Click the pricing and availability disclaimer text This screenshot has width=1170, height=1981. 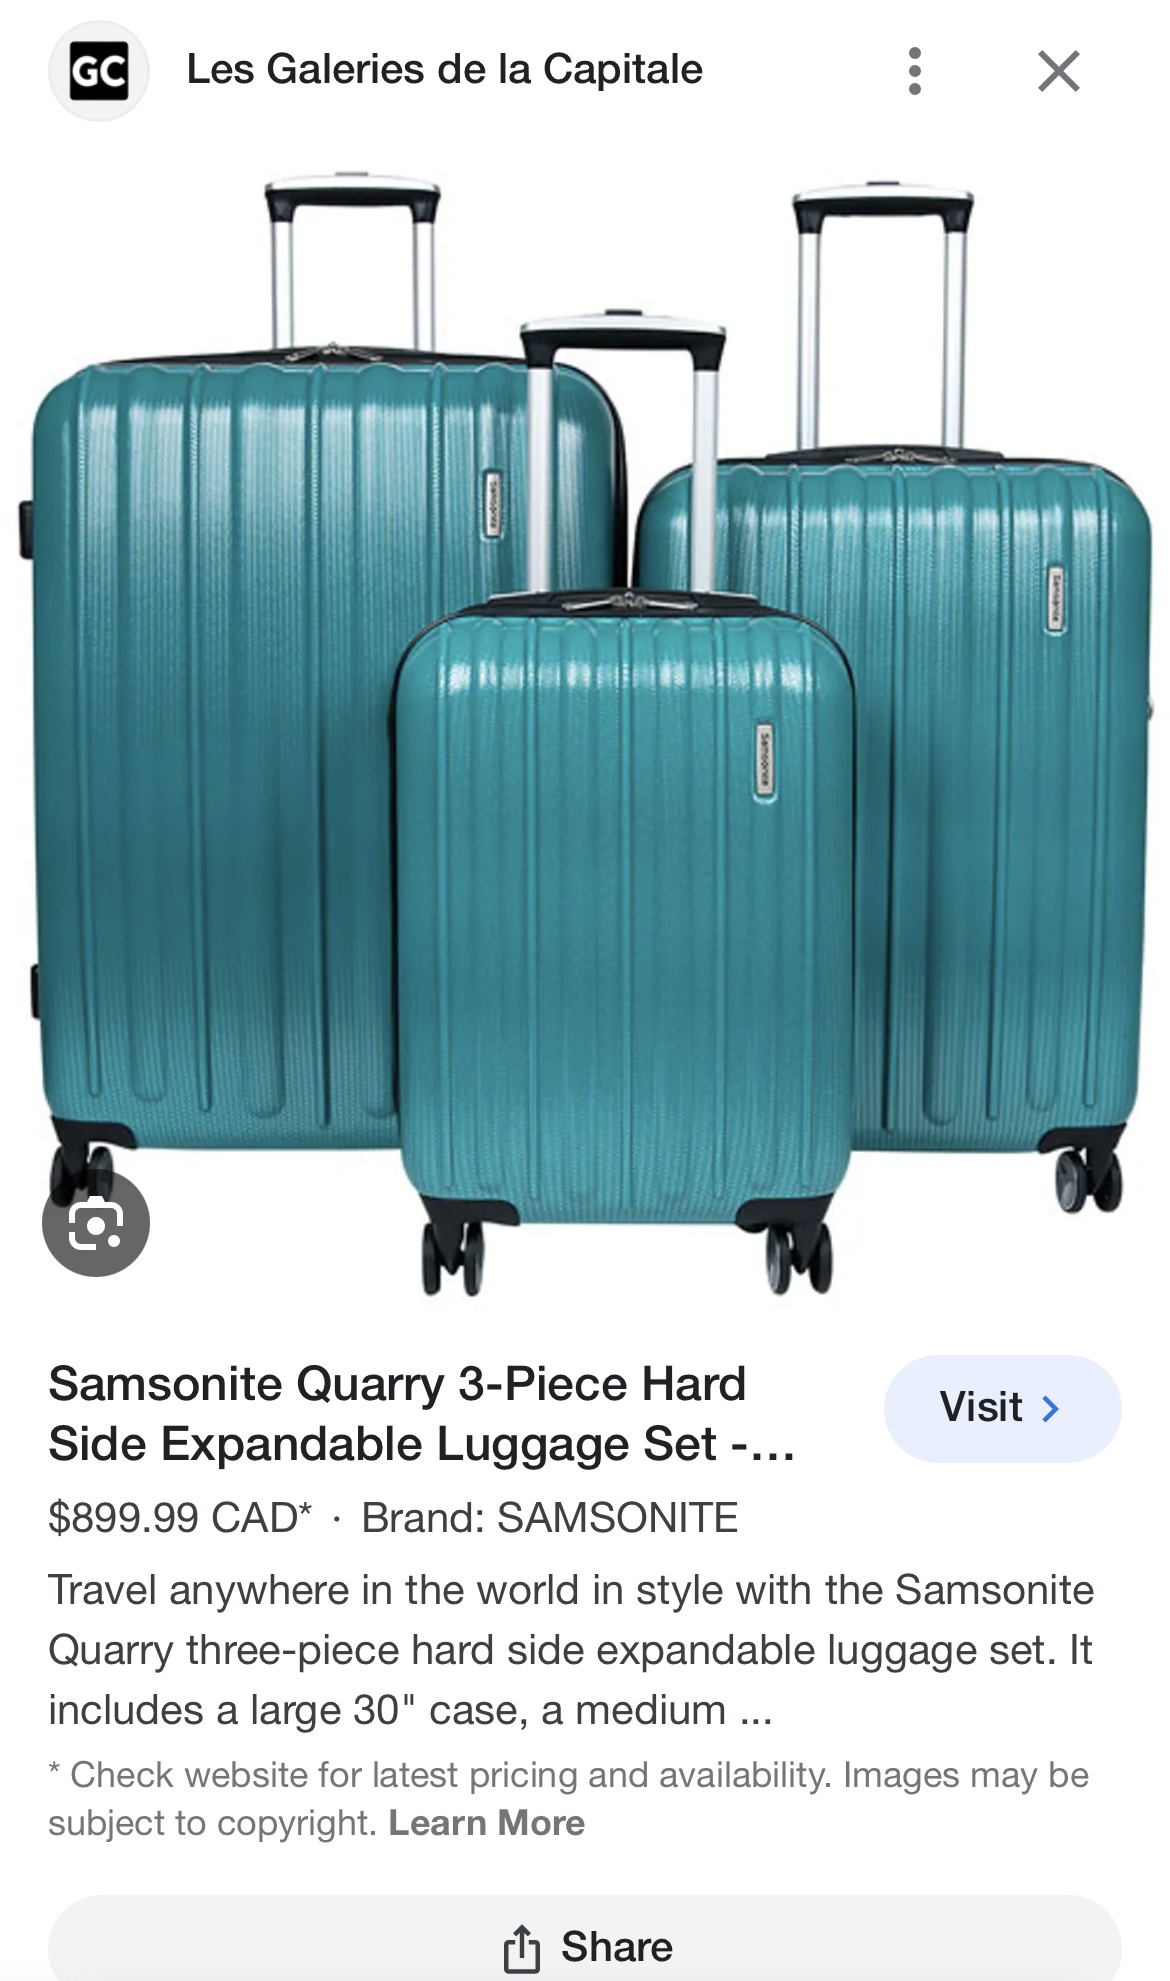tap(568, 1799)
